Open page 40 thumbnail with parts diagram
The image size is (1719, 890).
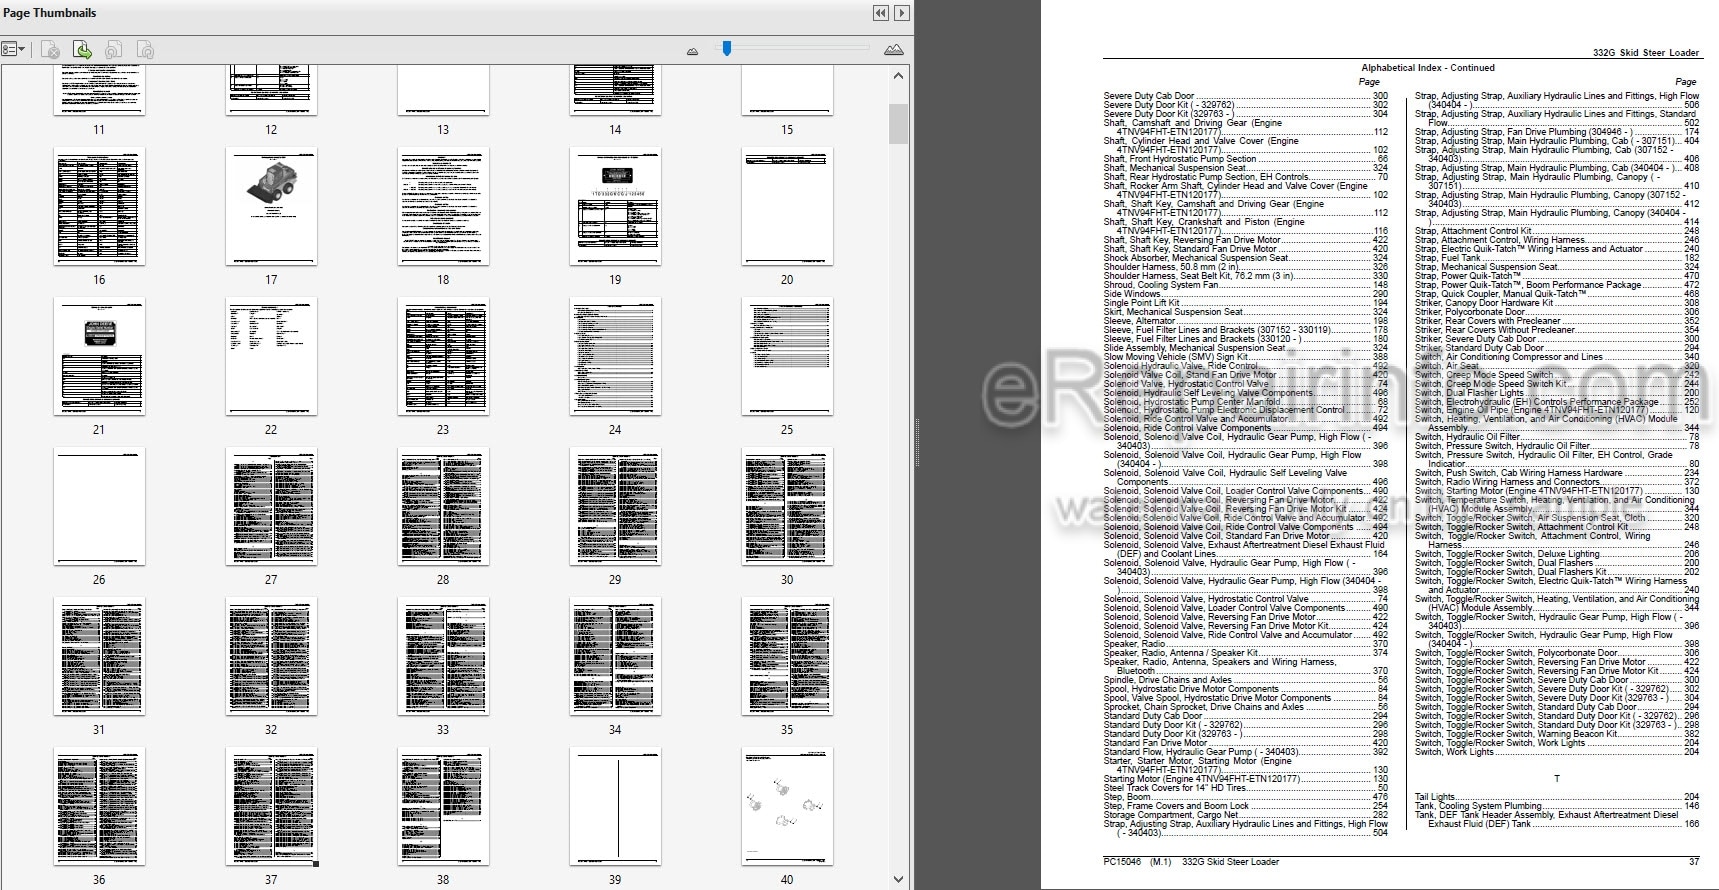pyautogui.click(x=787, y=807)
